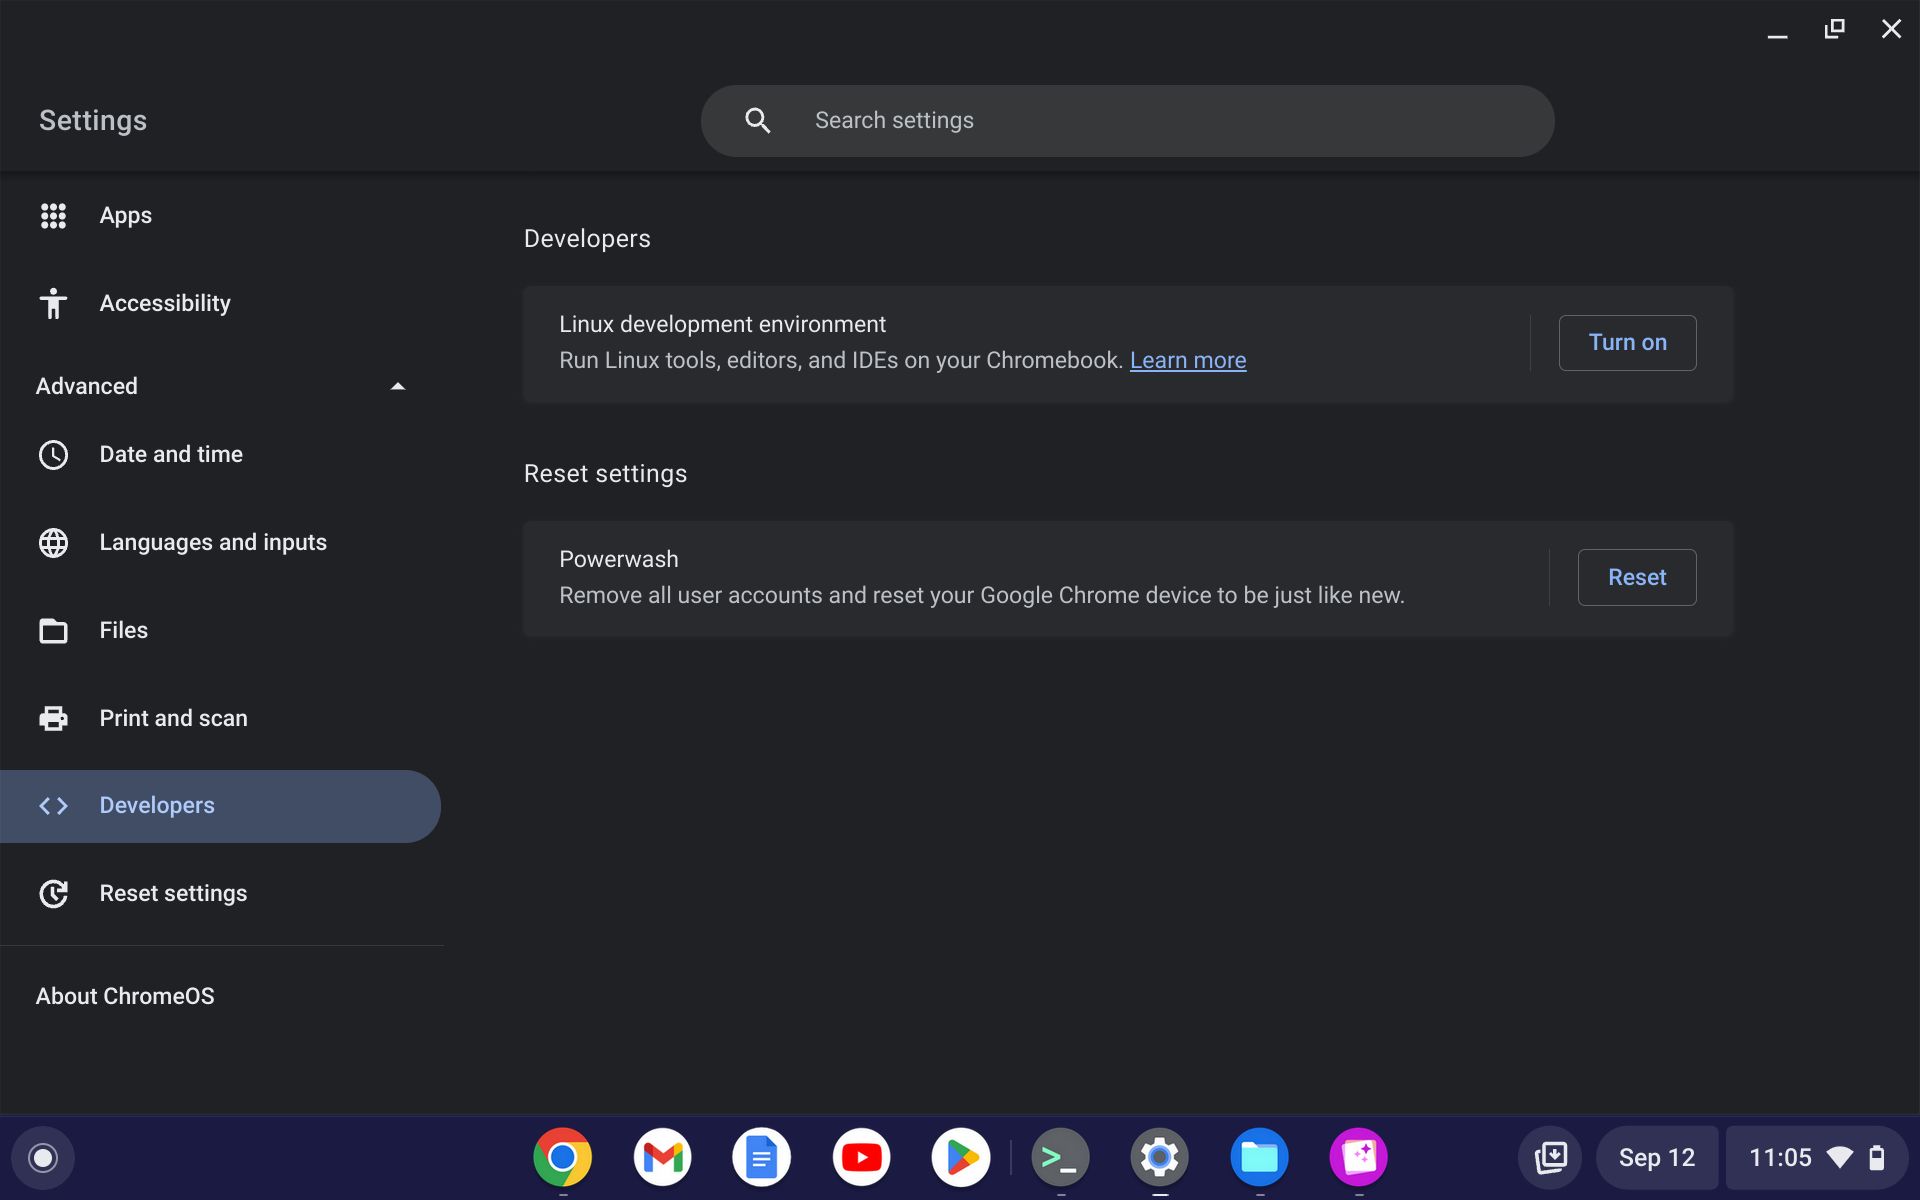Click the Date and time clock icon
Image resolution: width=1920 pixels, height=1200 pixels.
point(53,454)
